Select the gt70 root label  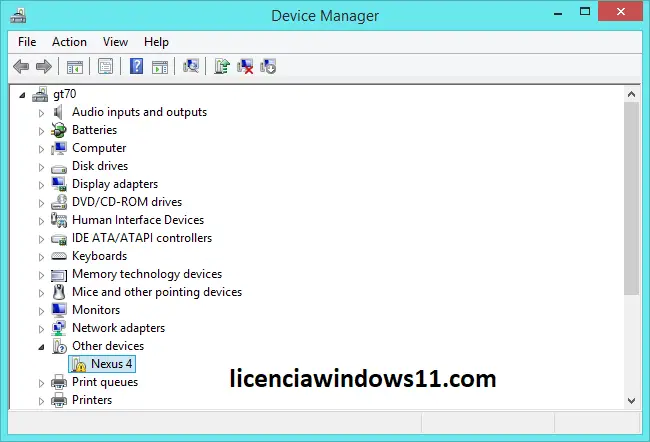coord(65,94)
